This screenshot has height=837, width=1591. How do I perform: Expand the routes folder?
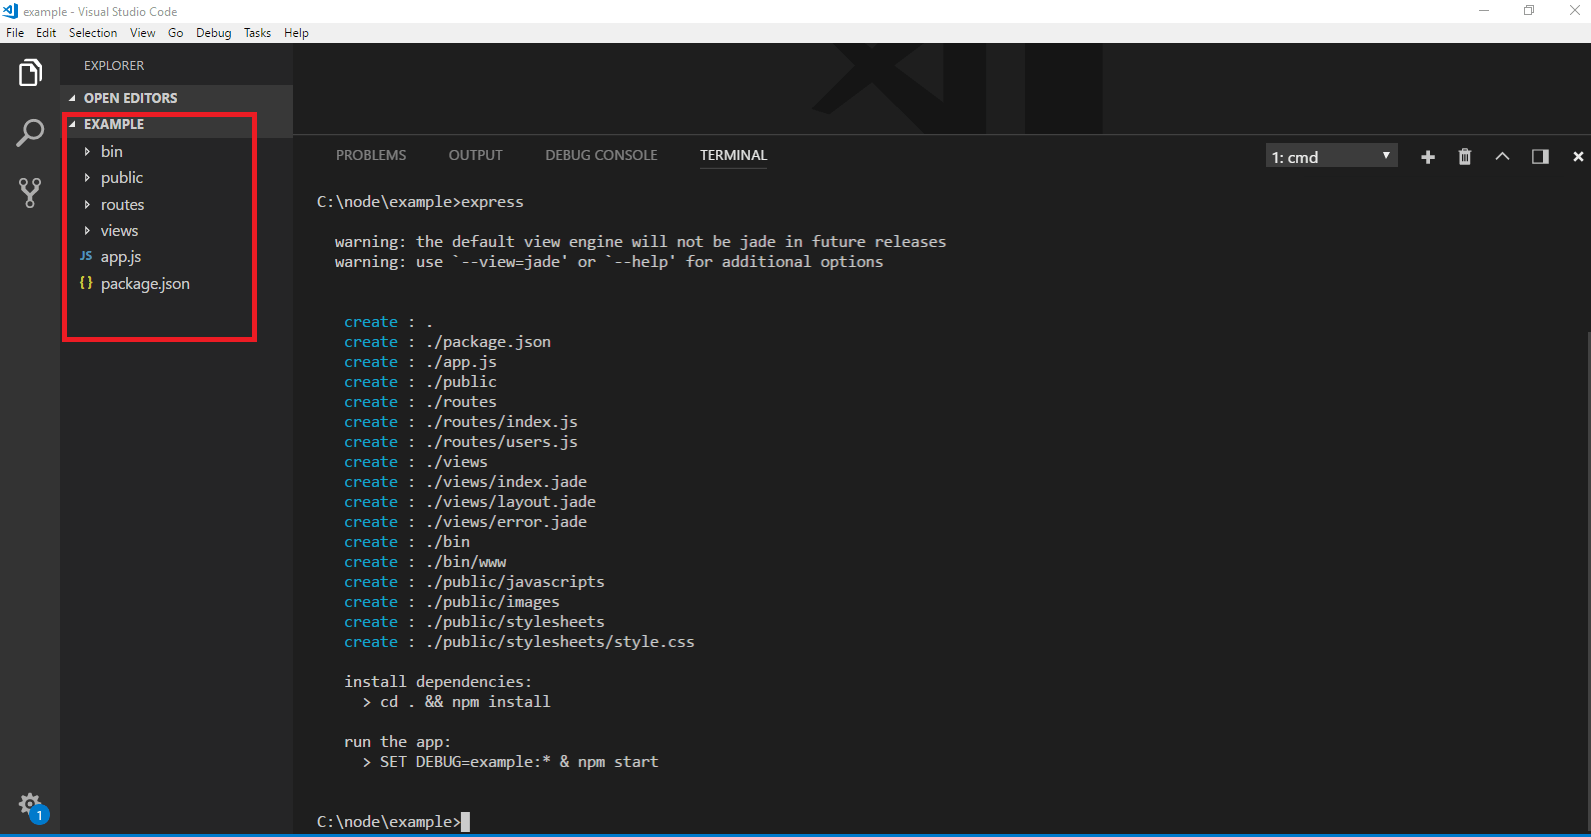(x=87, y=204)
